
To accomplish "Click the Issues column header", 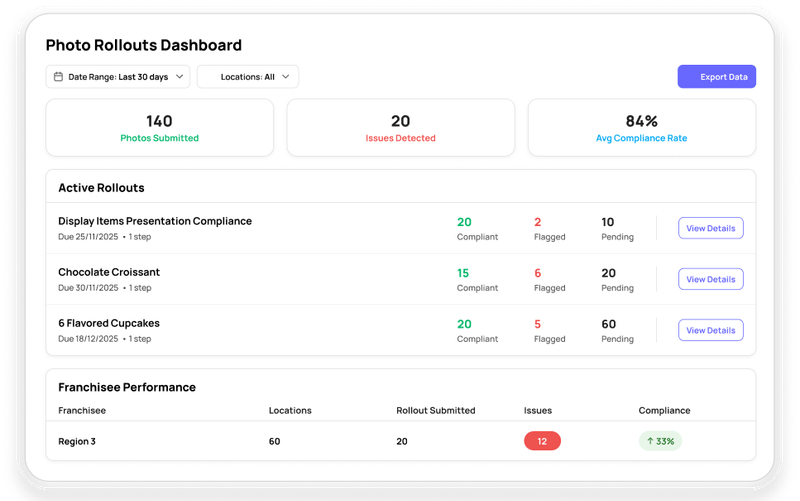I will pos(538,410).
